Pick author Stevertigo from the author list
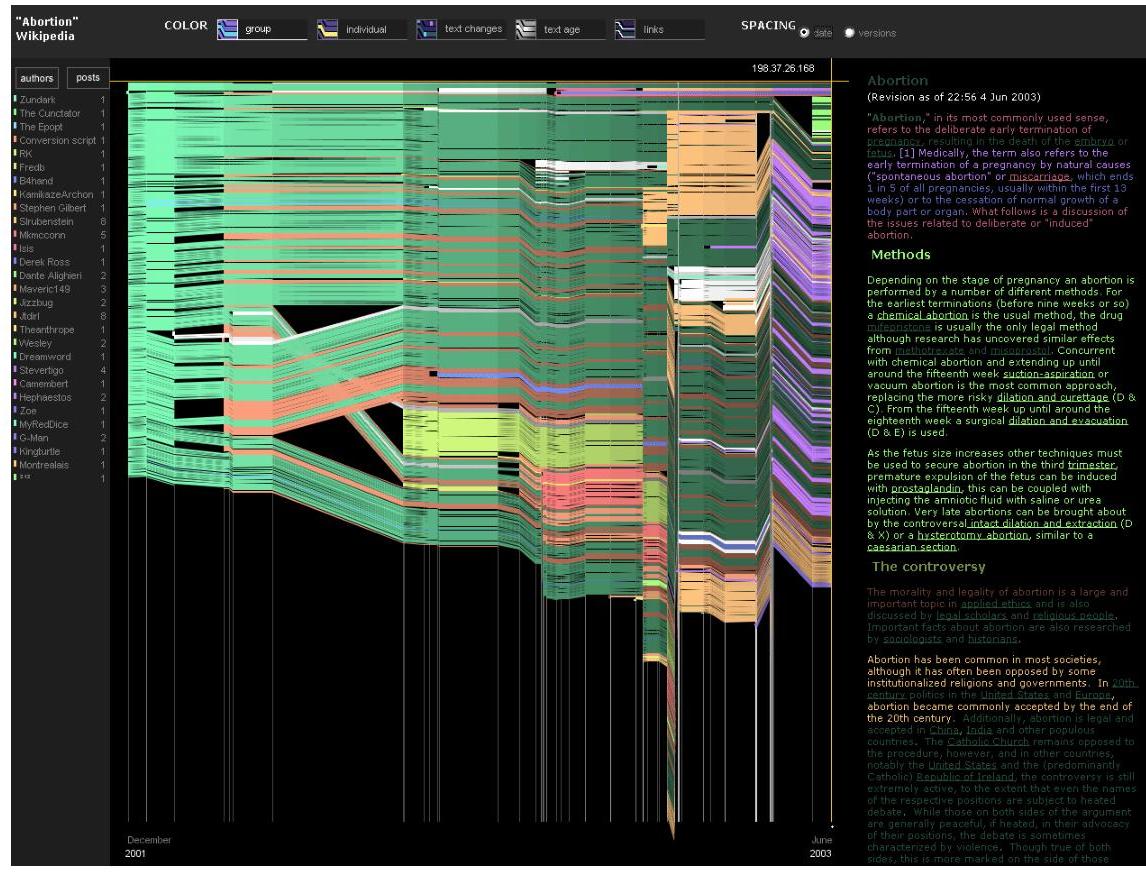Screen dimensions: 1146x874 (43, 370)
